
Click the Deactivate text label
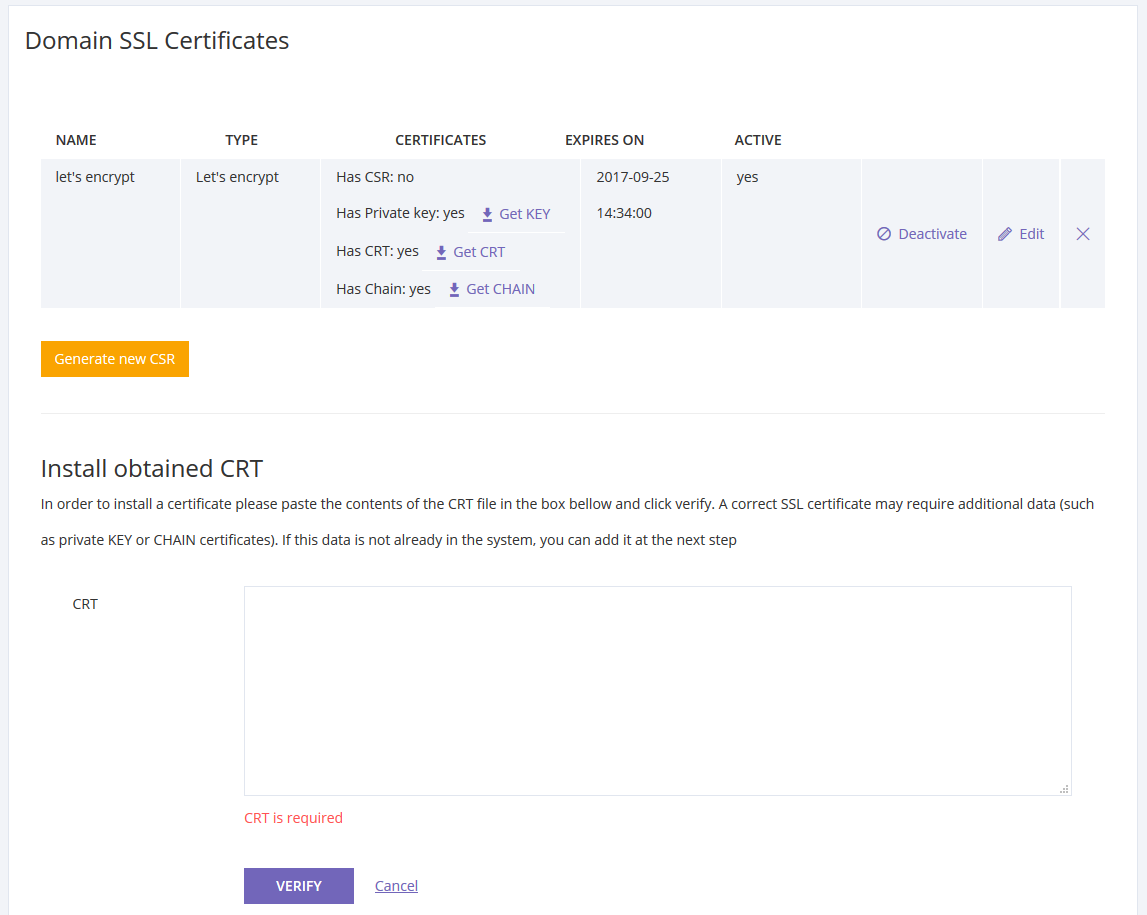[x=932, y=234]
